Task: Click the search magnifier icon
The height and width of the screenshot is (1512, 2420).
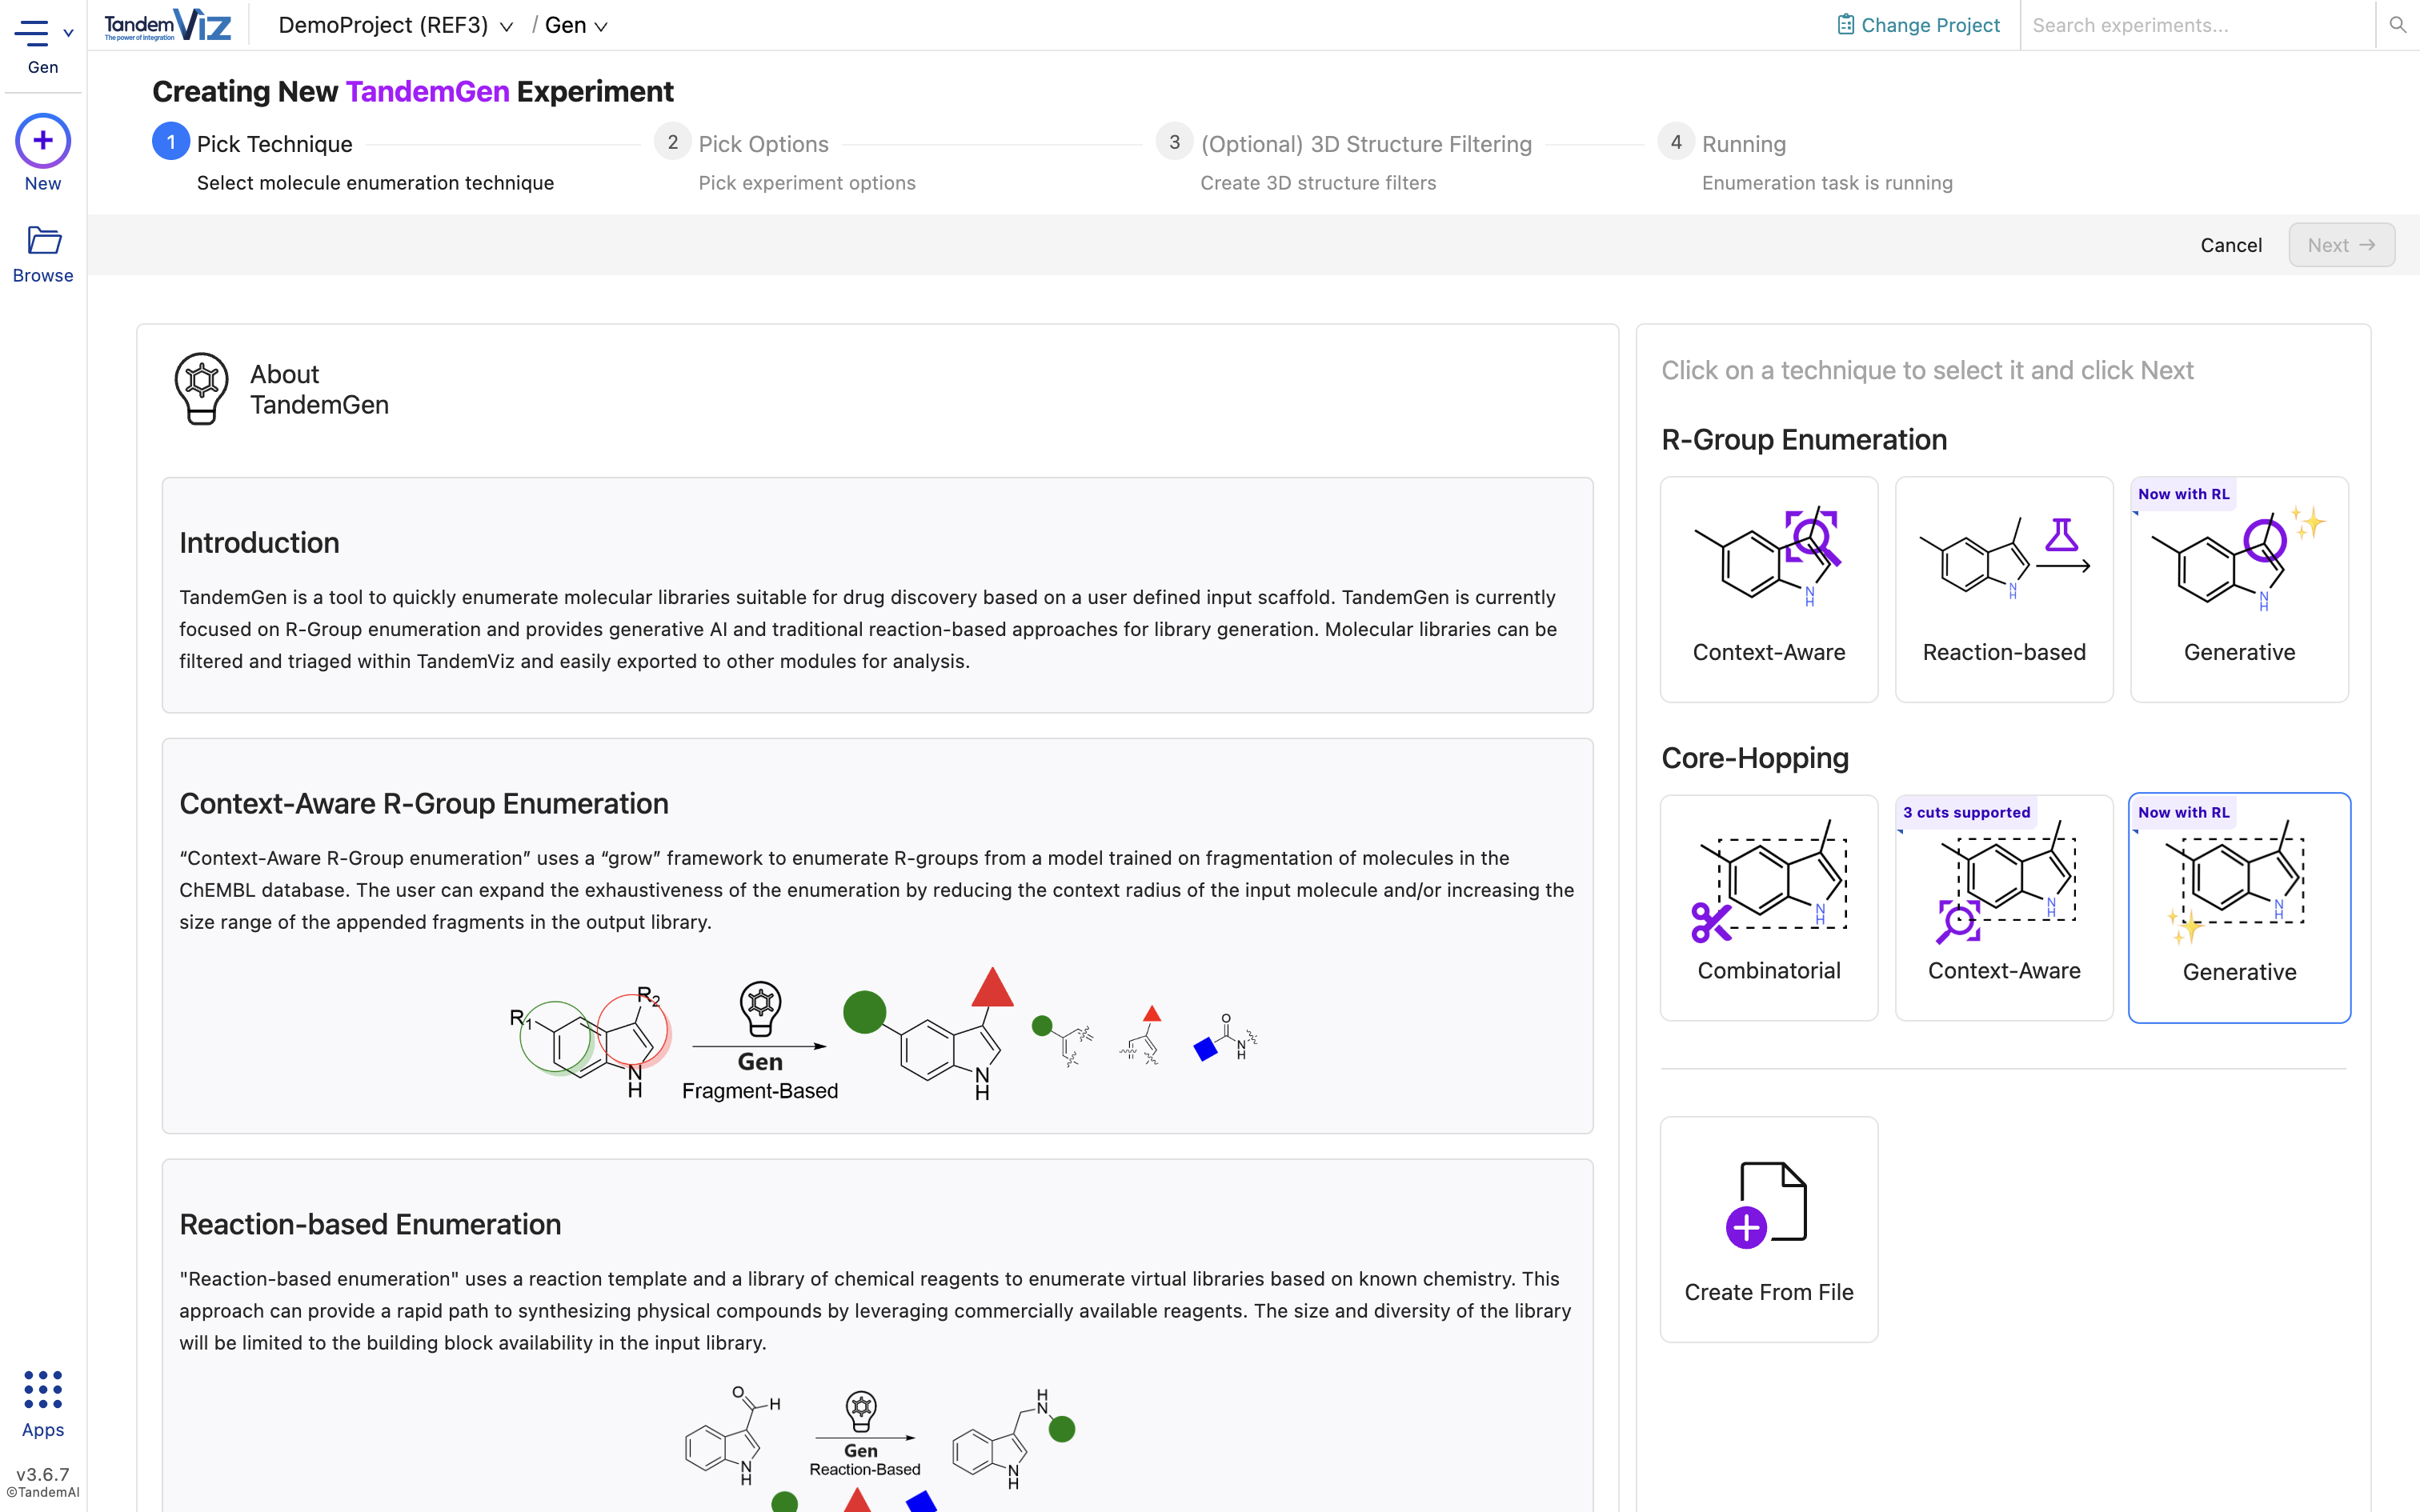Action: (x=2398, y=25)
